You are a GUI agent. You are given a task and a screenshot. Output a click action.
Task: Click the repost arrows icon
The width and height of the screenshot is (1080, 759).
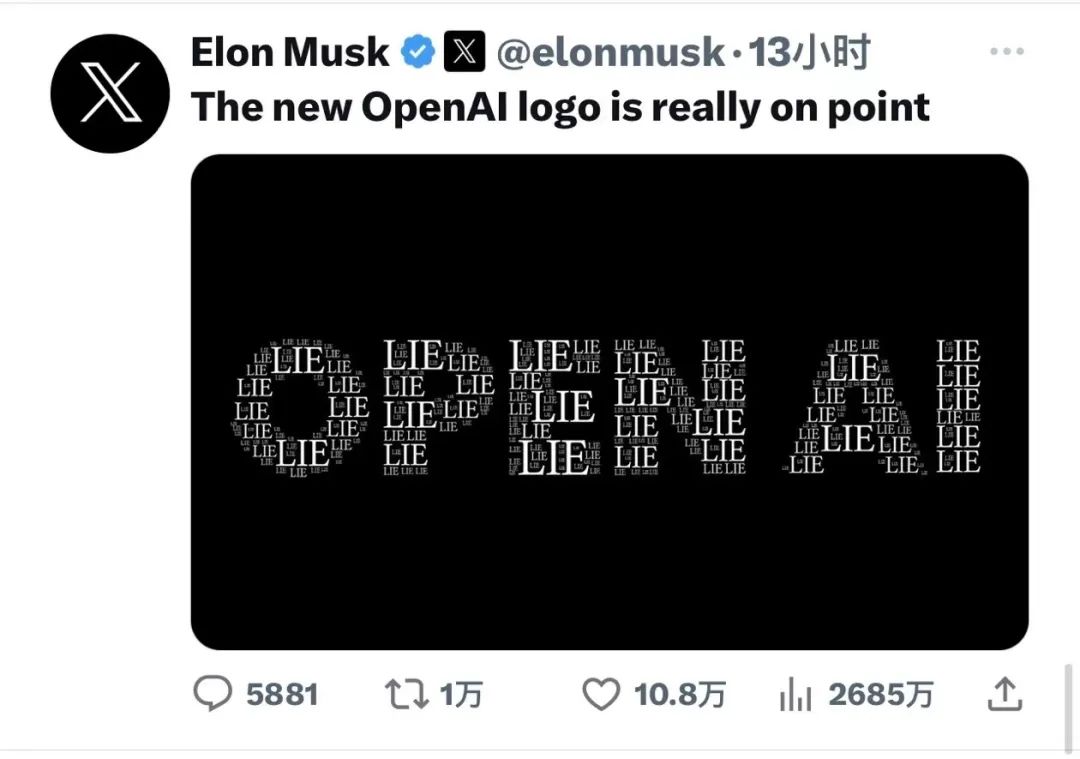coord(408,693)
